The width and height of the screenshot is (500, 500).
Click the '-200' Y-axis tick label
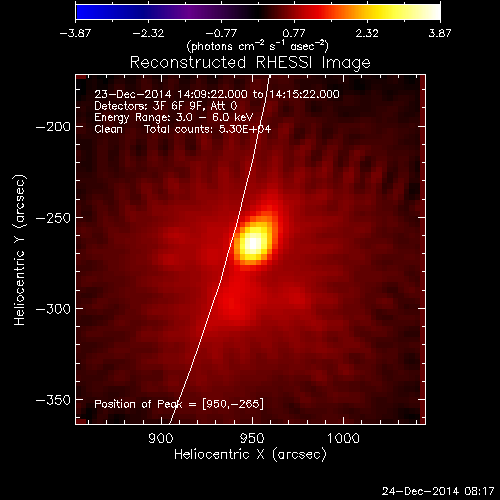point(53,127)
